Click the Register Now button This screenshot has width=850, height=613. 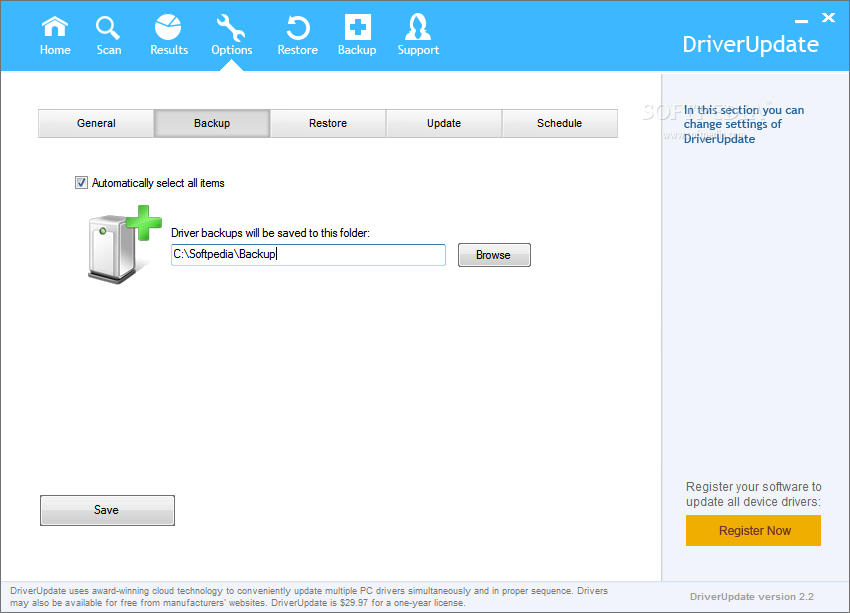click(x=753, y=530)
